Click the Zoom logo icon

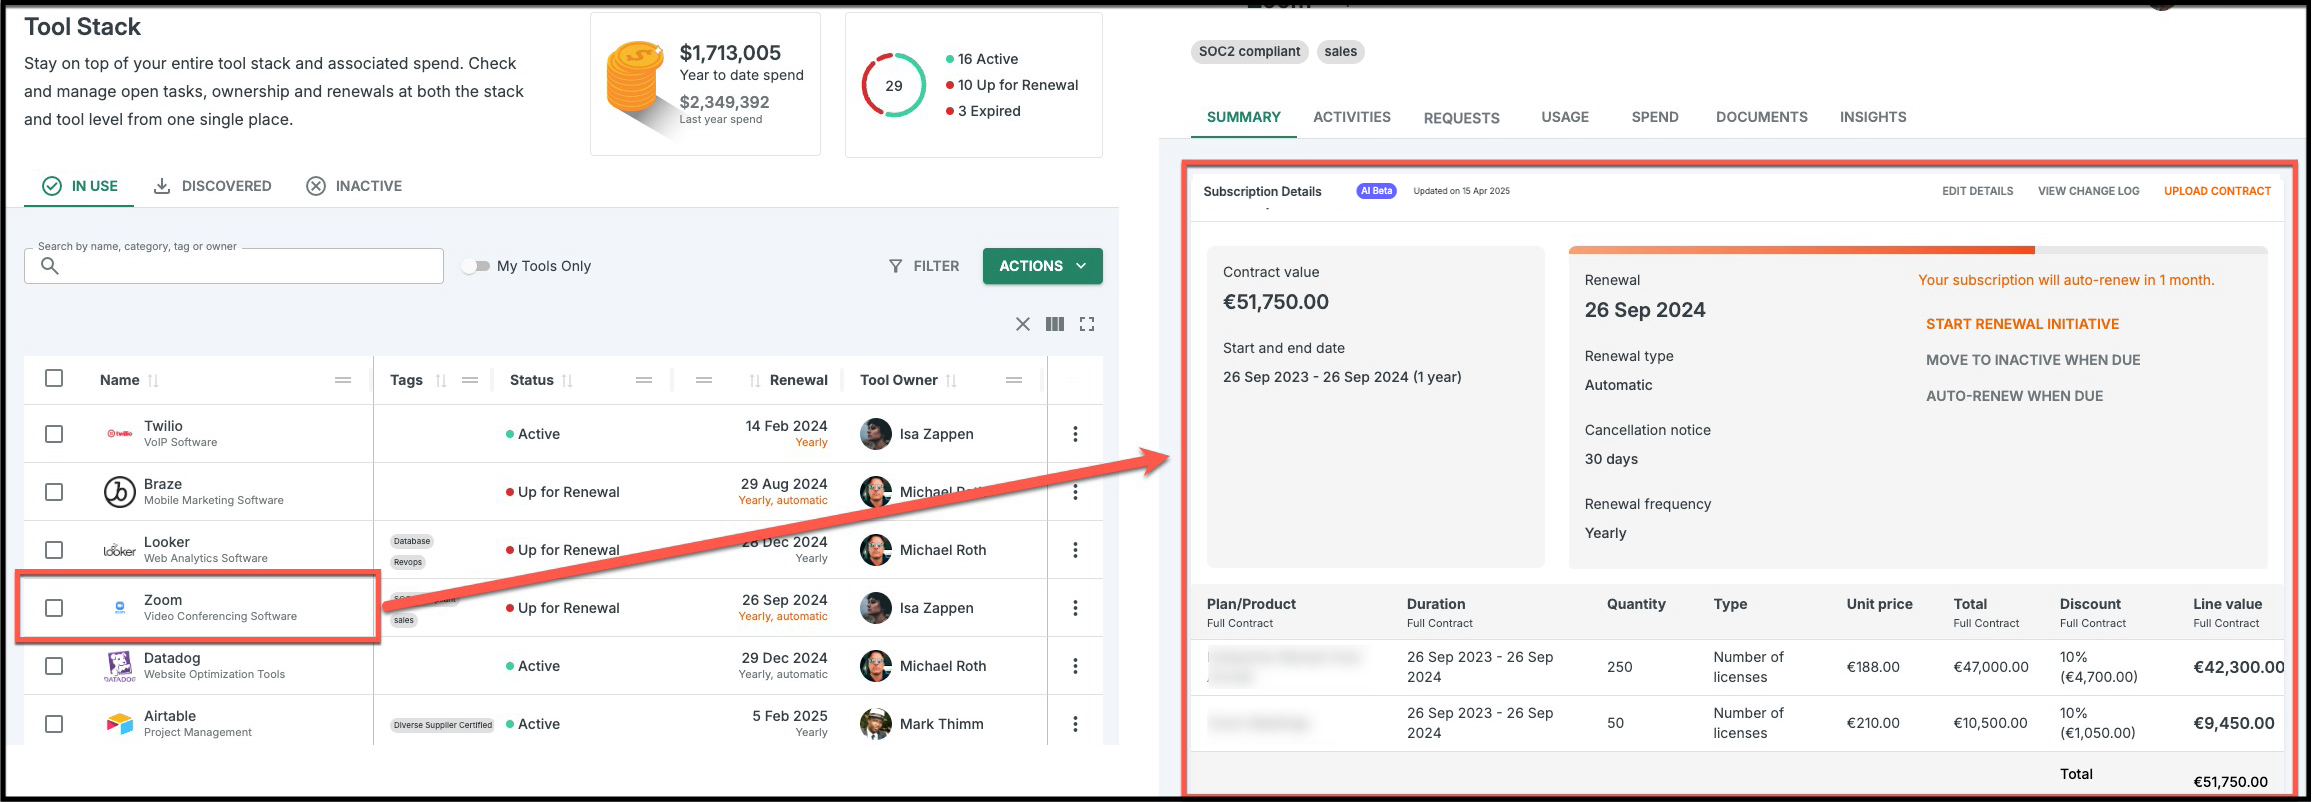(x=120, y=608)
